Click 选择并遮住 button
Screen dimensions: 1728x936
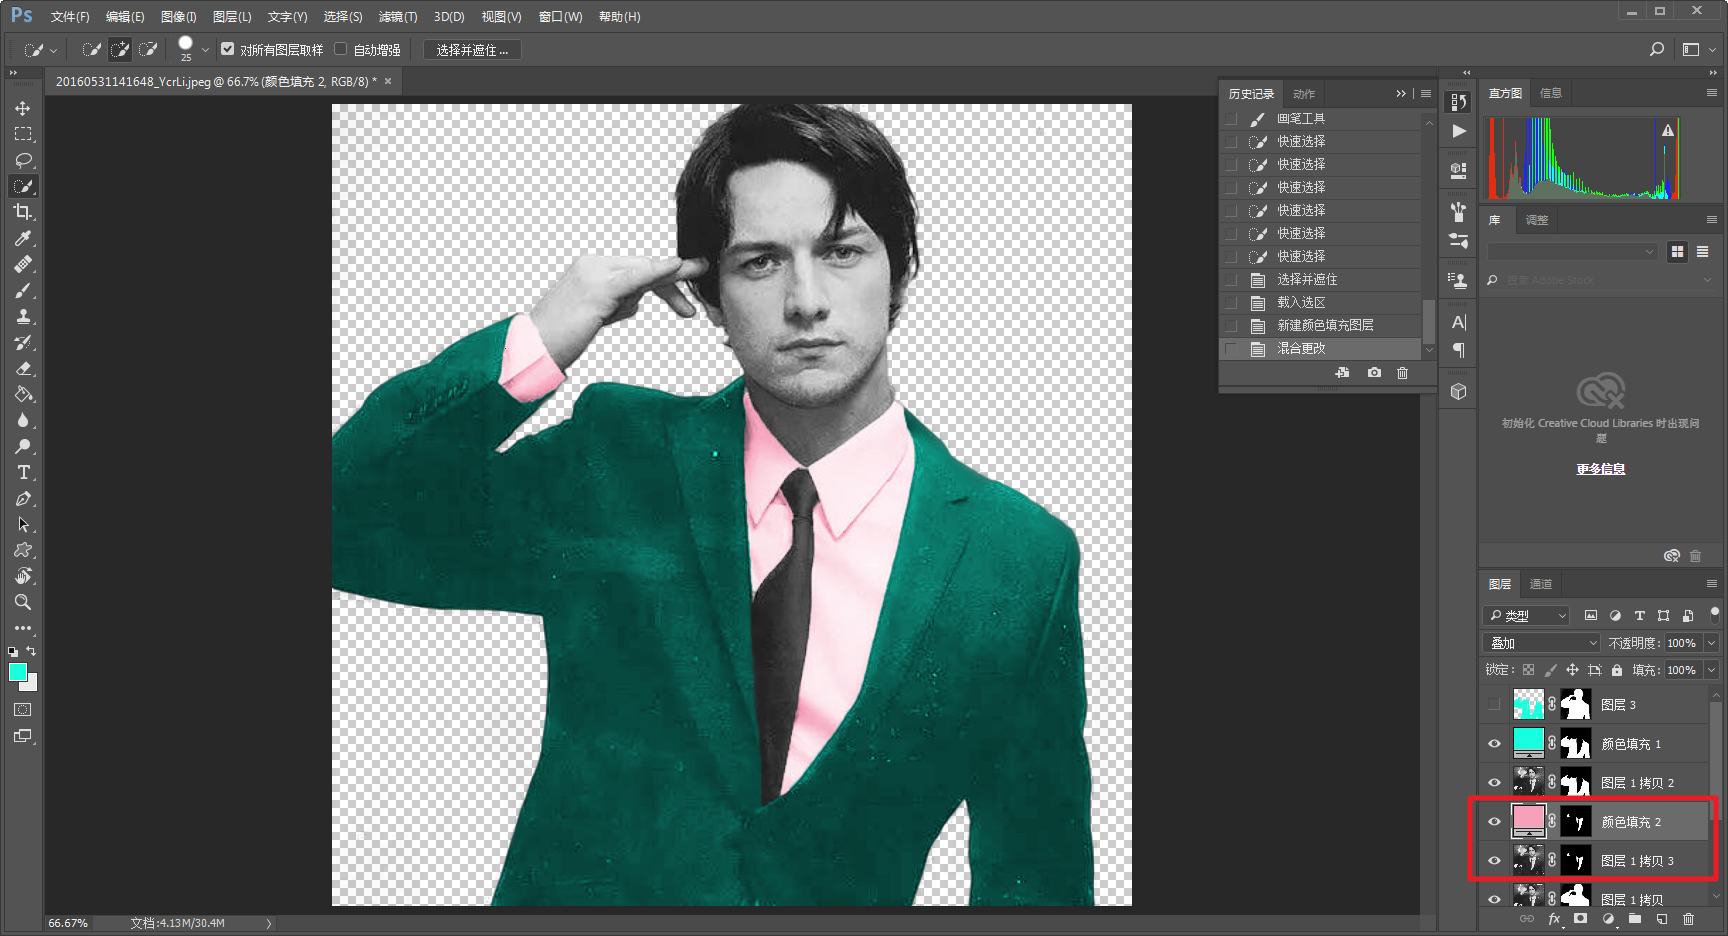click(472, 50)
